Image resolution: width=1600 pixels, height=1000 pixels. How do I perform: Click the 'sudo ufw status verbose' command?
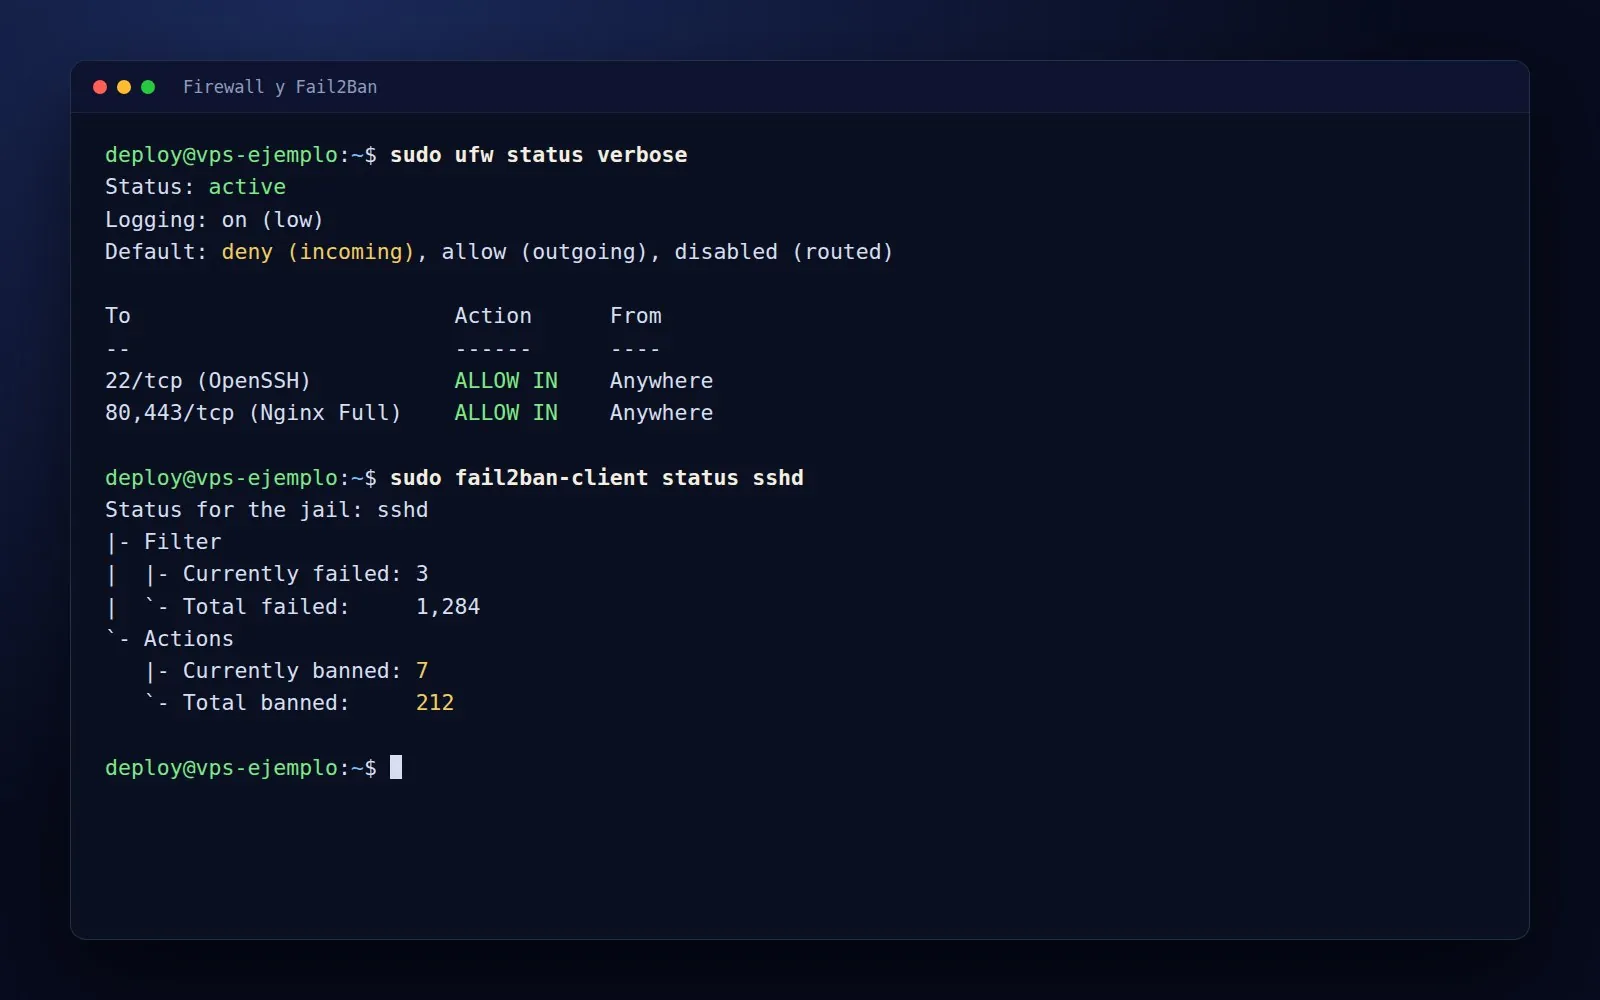(539, 155)
